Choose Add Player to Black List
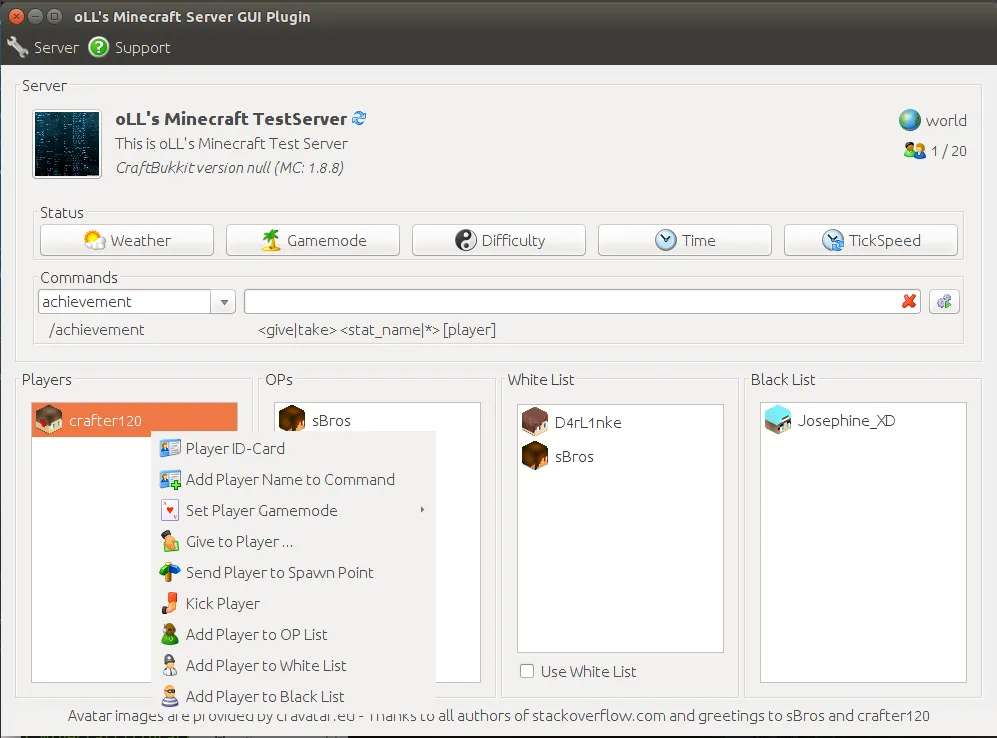This screenshot has height=738, width=997. (293, 697)
